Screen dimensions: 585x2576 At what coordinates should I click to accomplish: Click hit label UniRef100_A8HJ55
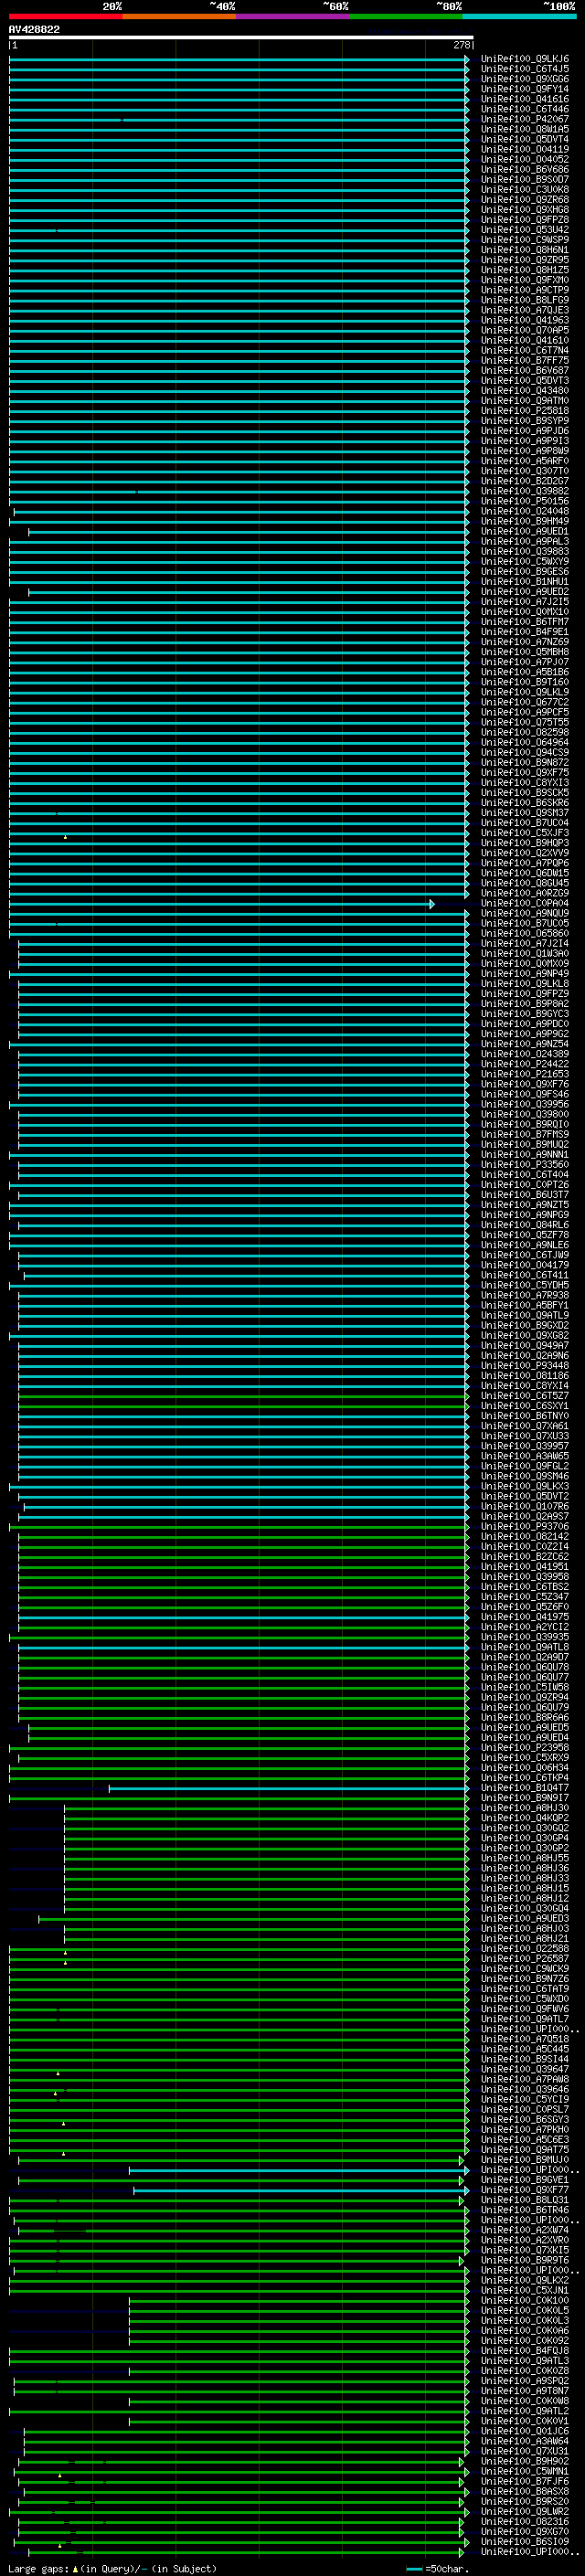coord(524,1858)
